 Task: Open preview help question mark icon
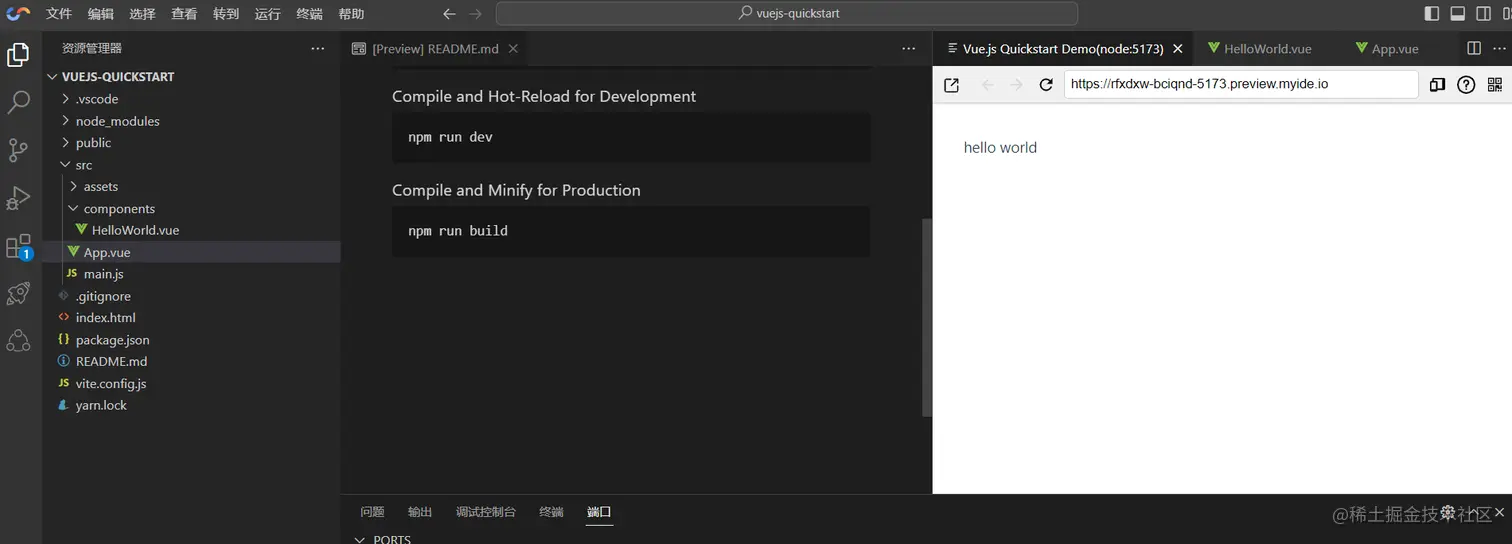(x=1466, y=85)
